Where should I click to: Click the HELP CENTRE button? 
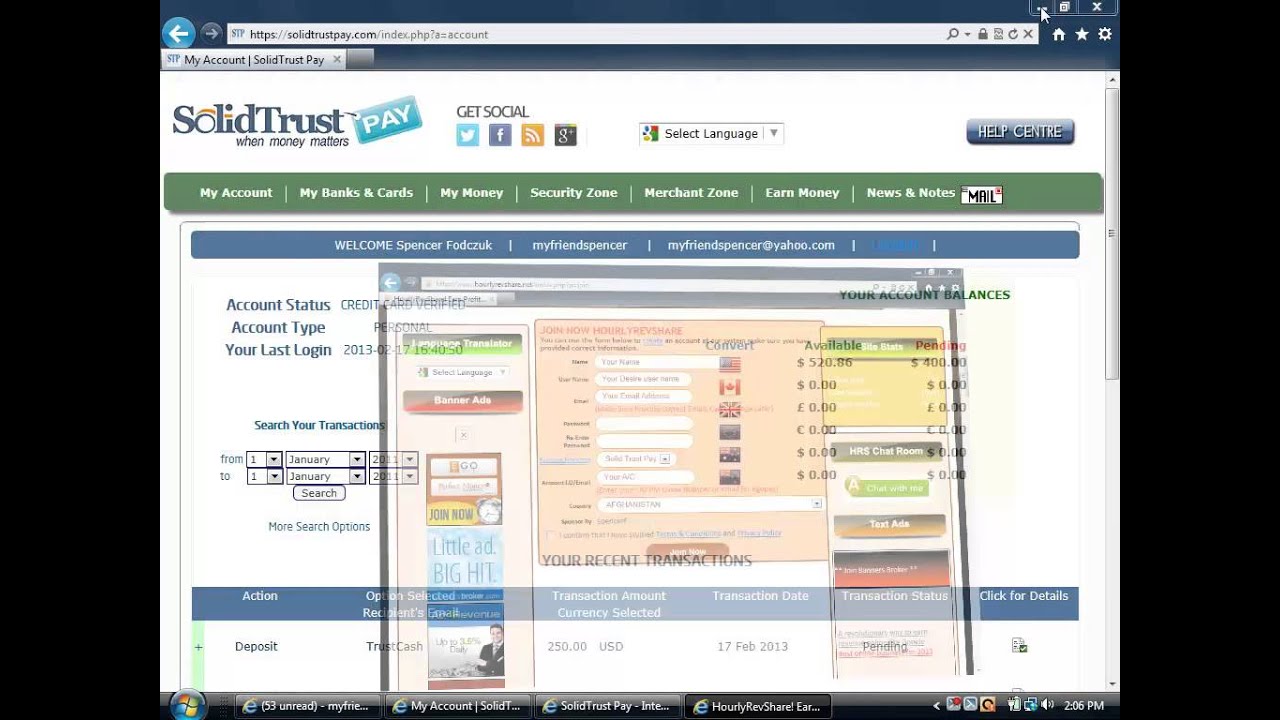(x=1020, y=132)
